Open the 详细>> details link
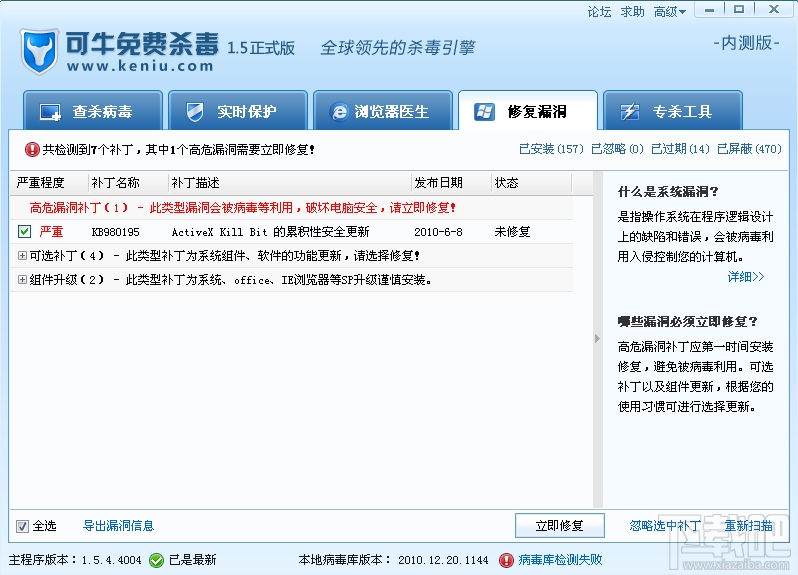 pos(746,276)
